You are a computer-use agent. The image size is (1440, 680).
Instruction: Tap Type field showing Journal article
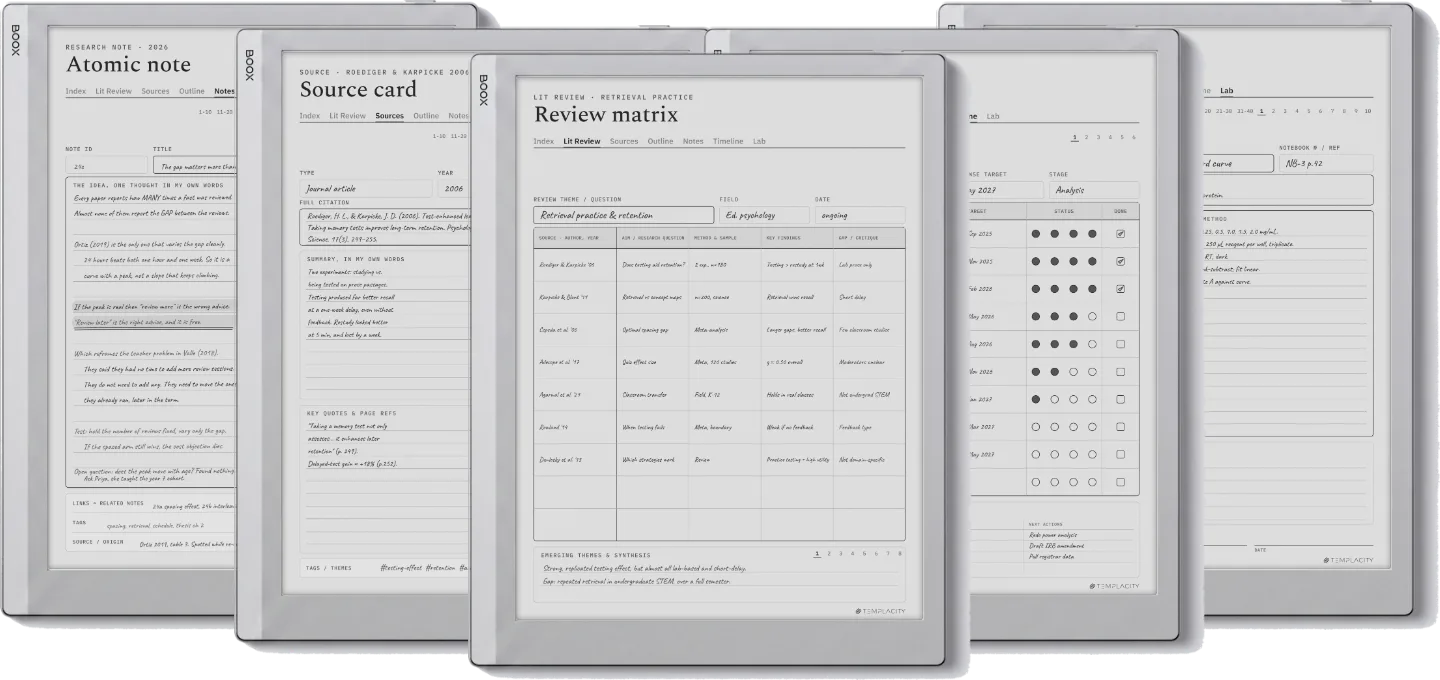366,189
